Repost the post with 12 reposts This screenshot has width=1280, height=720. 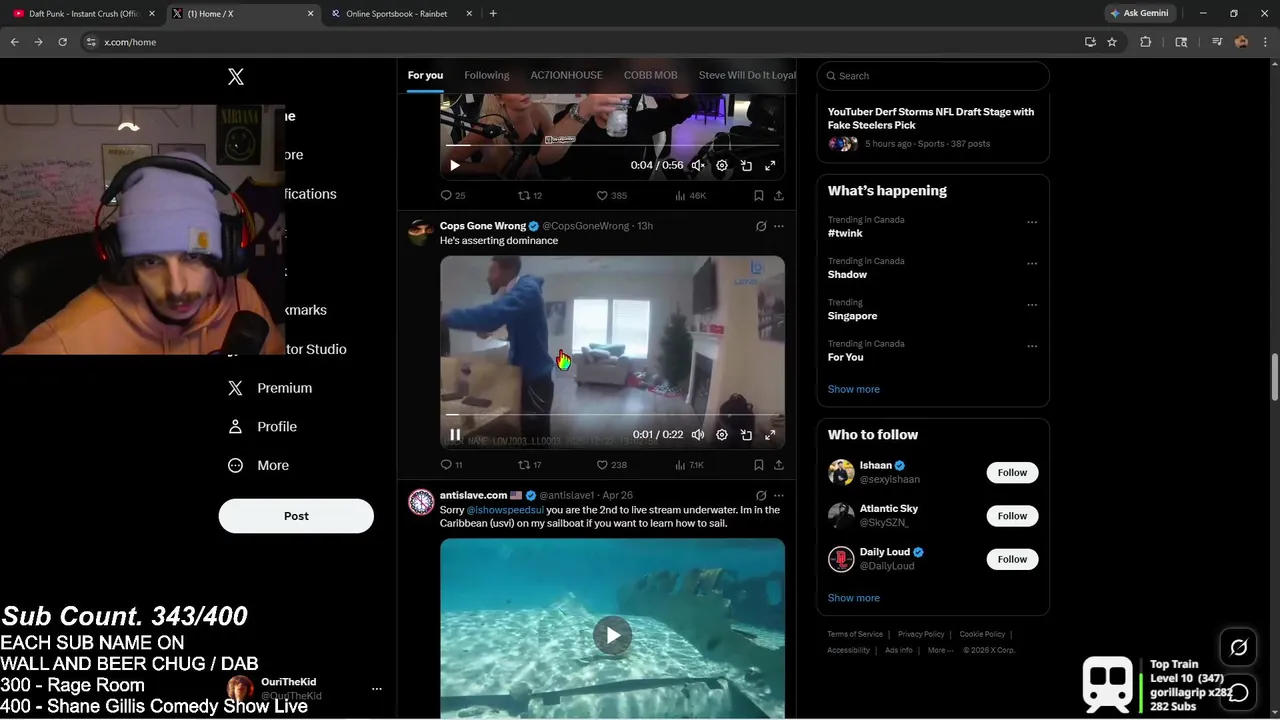tap(530, 196)
